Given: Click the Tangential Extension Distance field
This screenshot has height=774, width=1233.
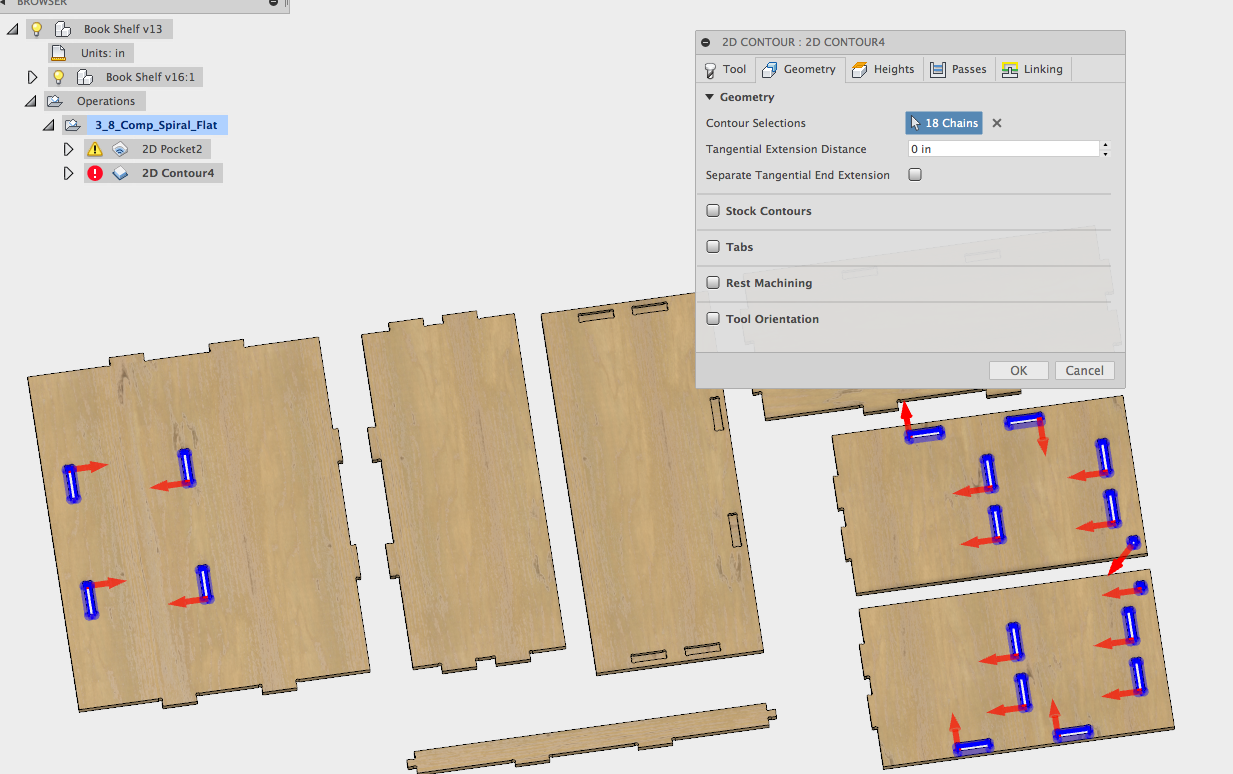Looking at the screenshot, I should coord(1003,149).
